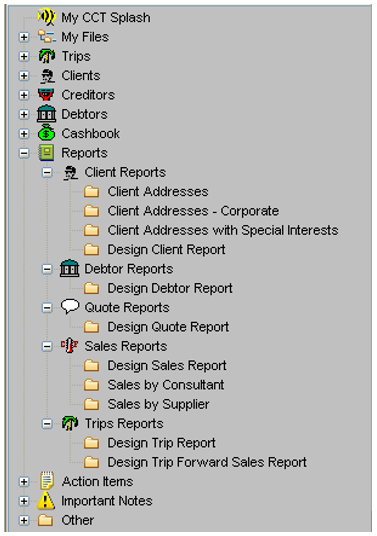The width and height of the screenshot is (377, 536).
Task: Click the Design Debtor Report folder icon
Action: pos(92,288)
